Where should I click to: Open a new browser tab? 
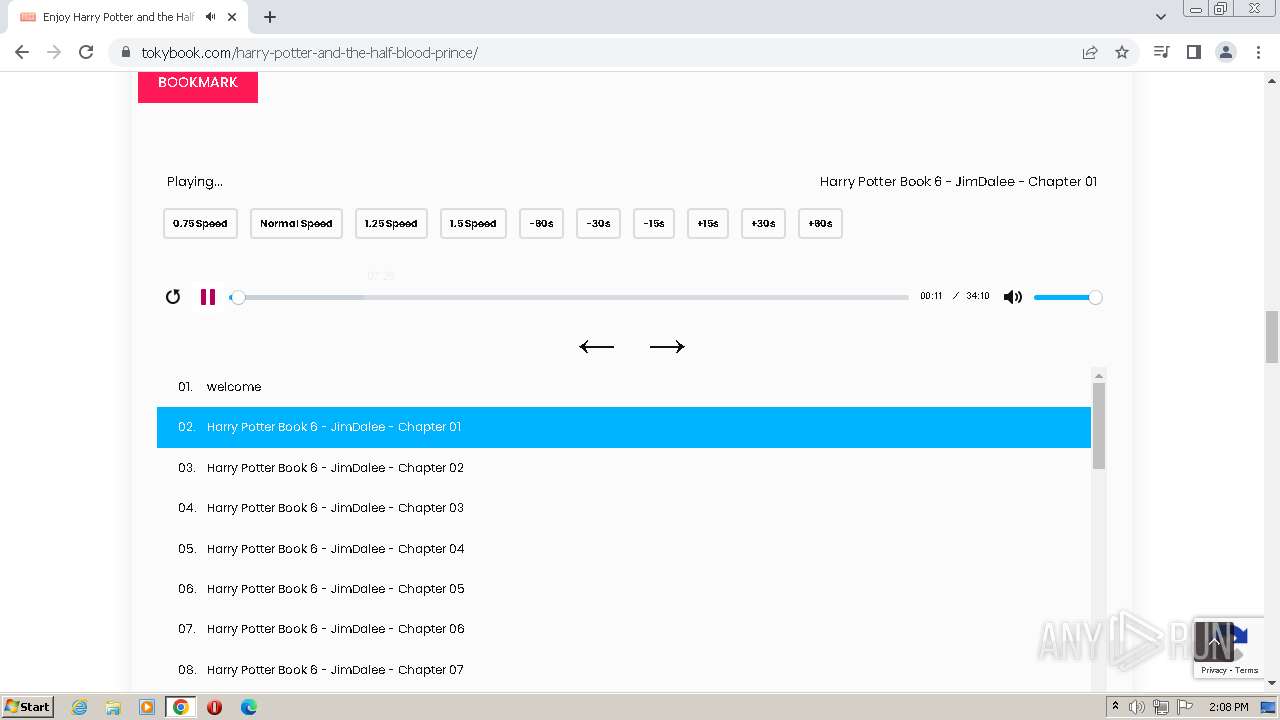pyautogui.click(x=270, y=17)
